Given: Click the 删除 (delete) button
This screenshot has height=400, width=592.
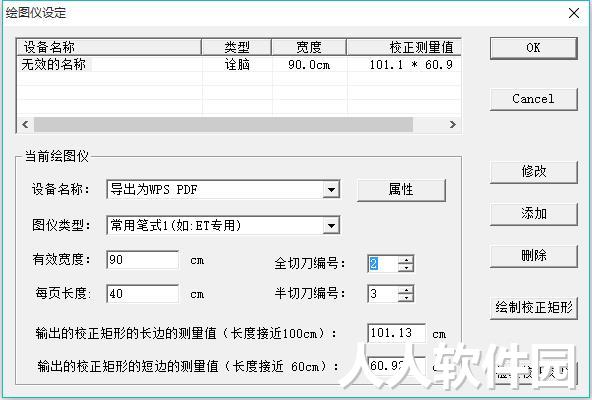Looking at the screenshot, I should (x=533, y=256).
